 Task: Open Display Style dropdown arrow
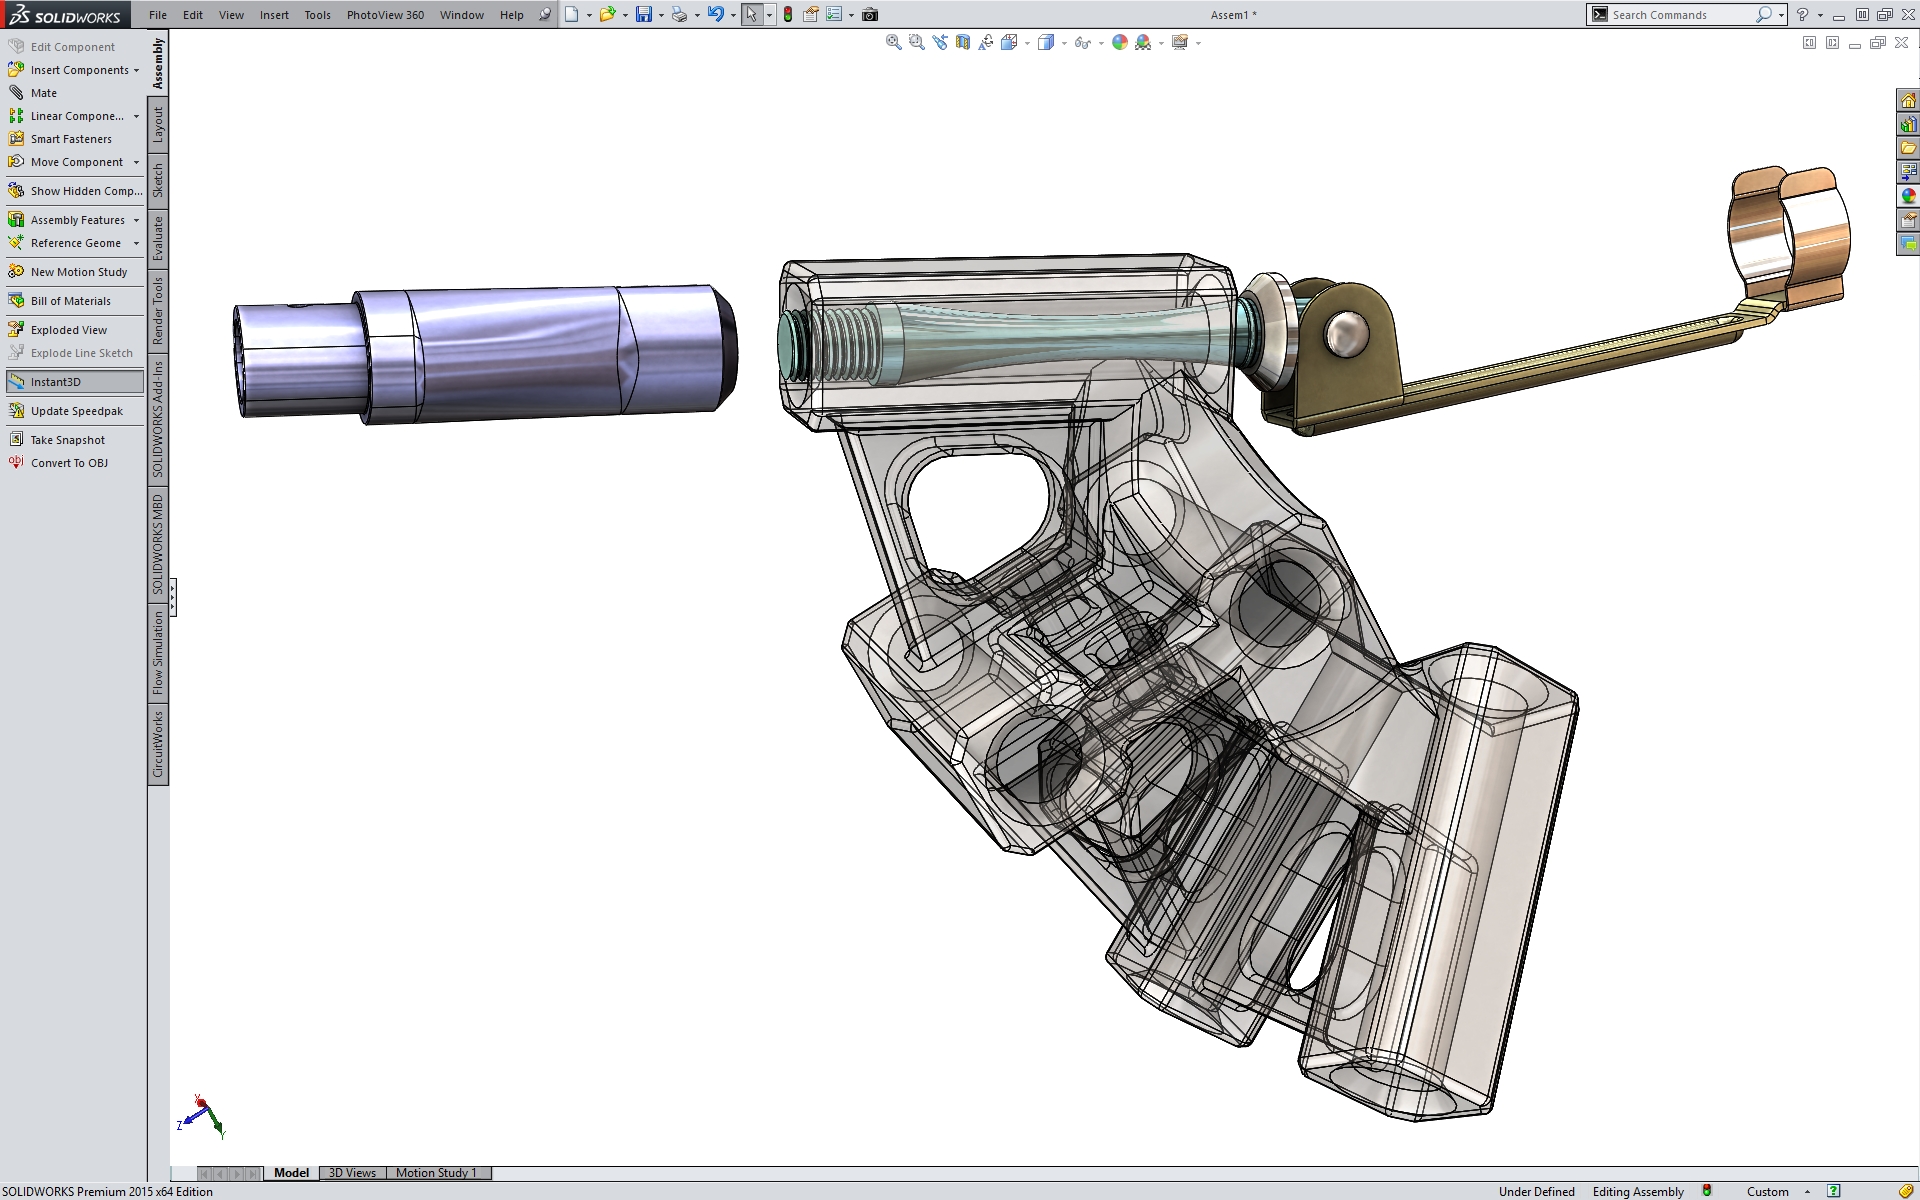point(1064,43)
